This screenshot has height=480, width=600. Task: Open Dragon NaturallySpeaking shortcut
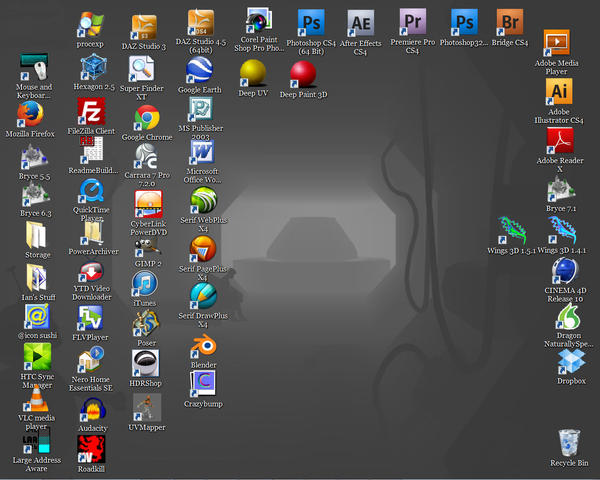(569, 316)
